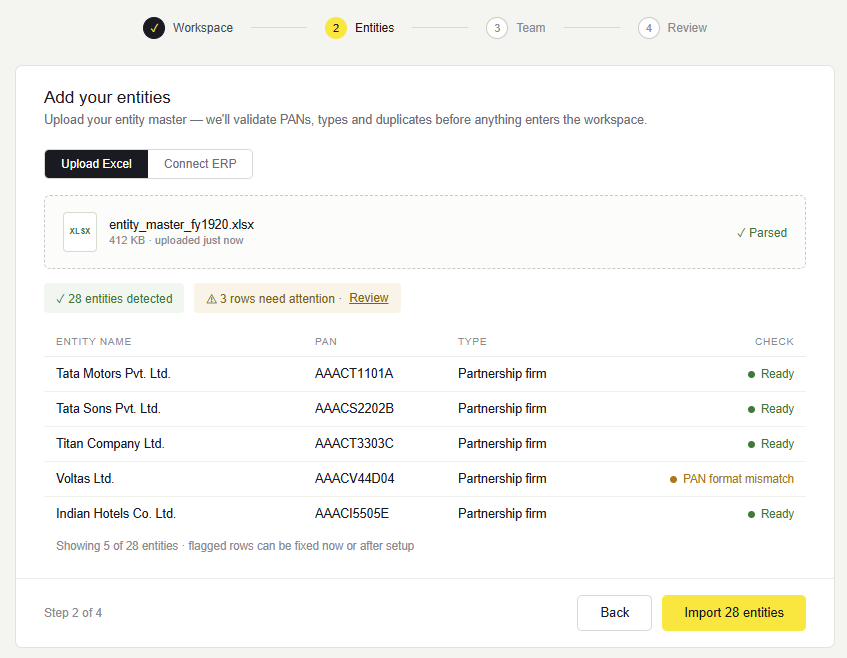Click Ready status for Titan Company
Image resolution: width=847 pixels, height=658 pixels.
771,444
